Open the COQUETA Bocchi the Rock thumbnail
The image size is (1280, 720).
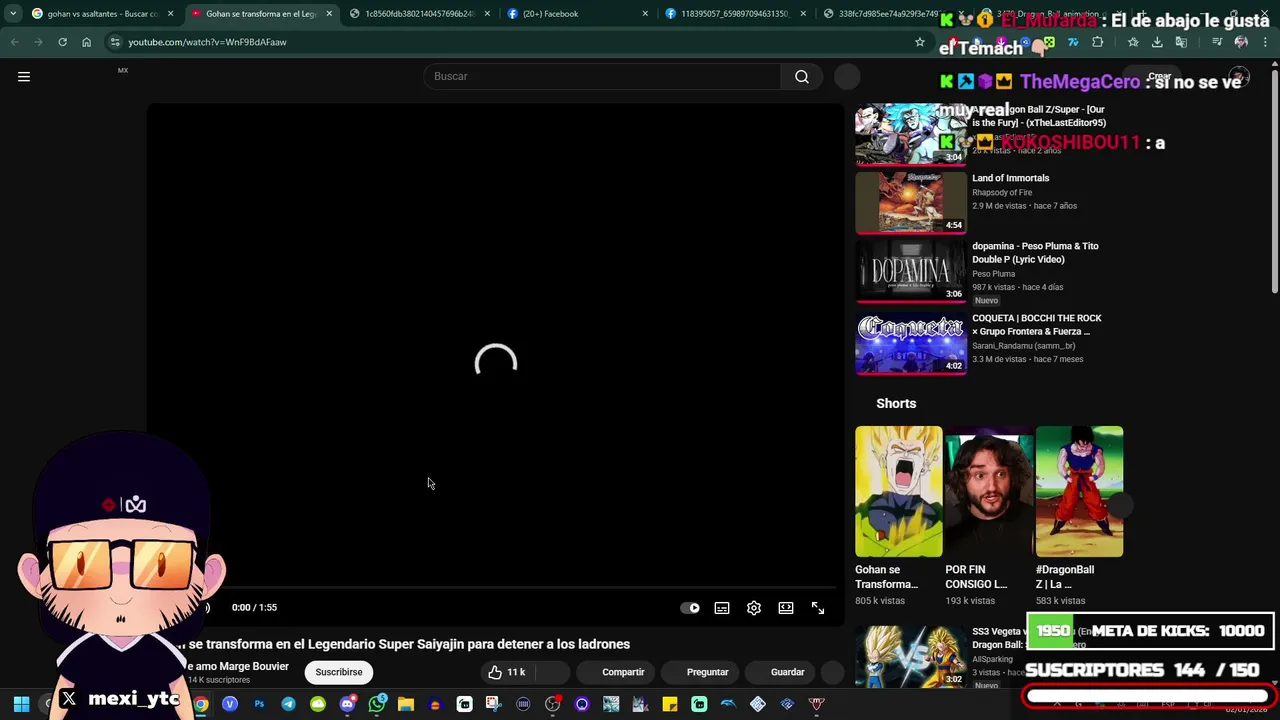coord(910,343)
